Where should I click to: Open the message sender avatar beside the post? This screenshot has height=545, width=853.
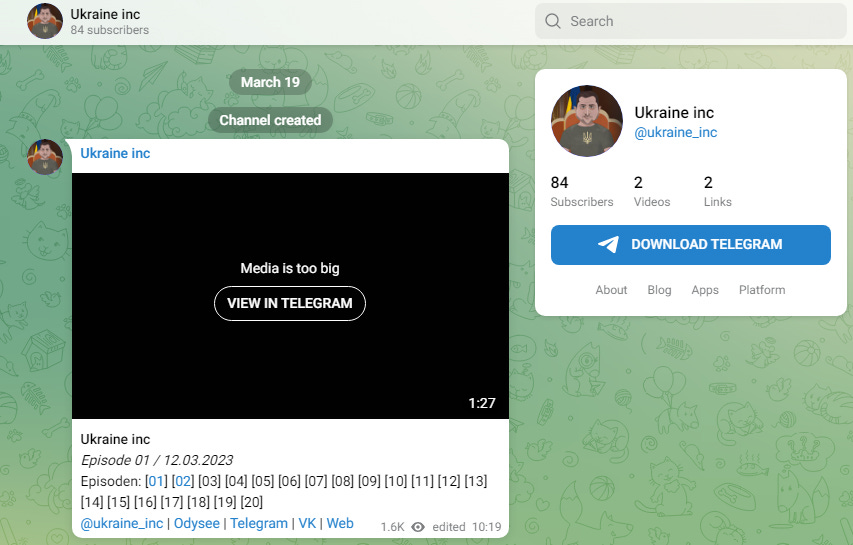point(45,157)
